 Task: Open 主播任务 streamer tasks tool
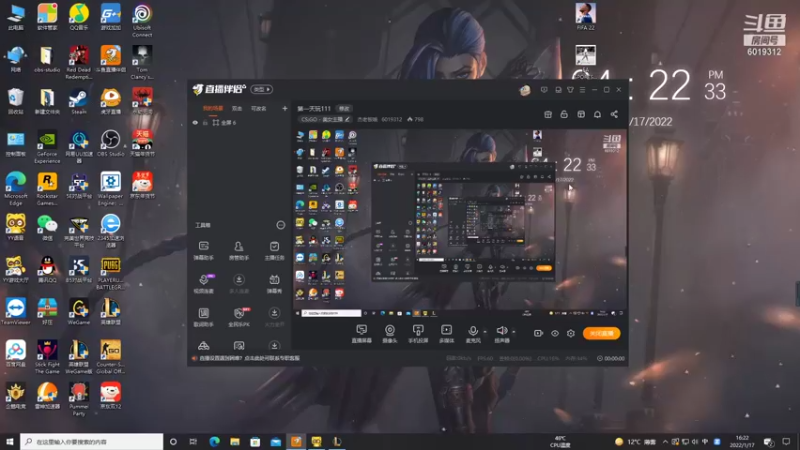coord(274,251)
